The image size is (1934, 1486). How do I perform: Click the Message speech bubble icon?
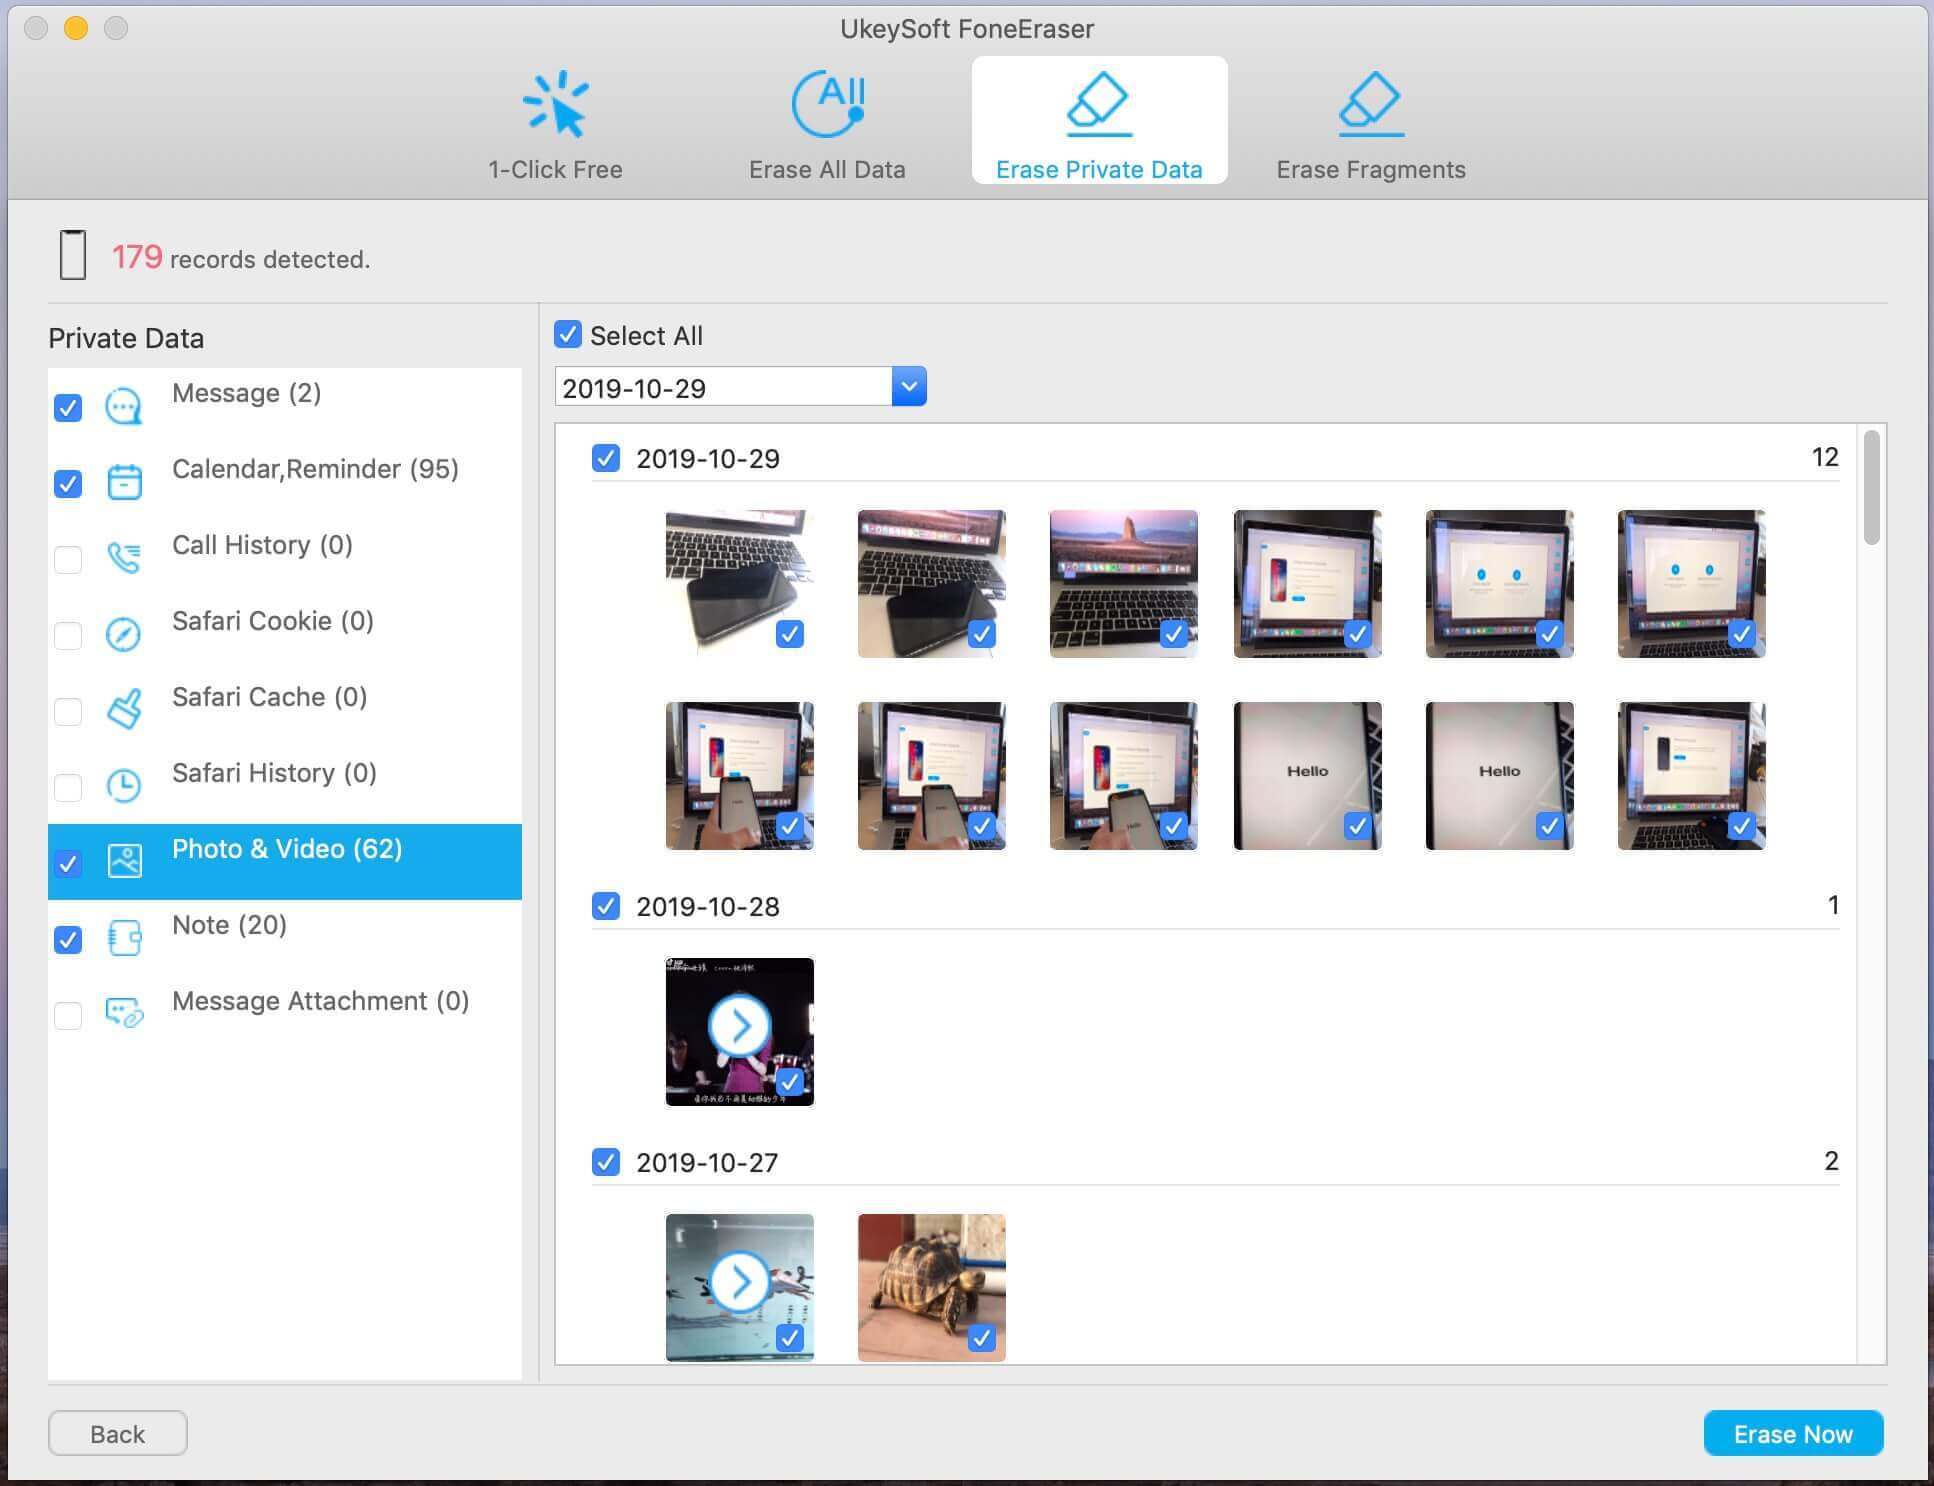[124, 407]
